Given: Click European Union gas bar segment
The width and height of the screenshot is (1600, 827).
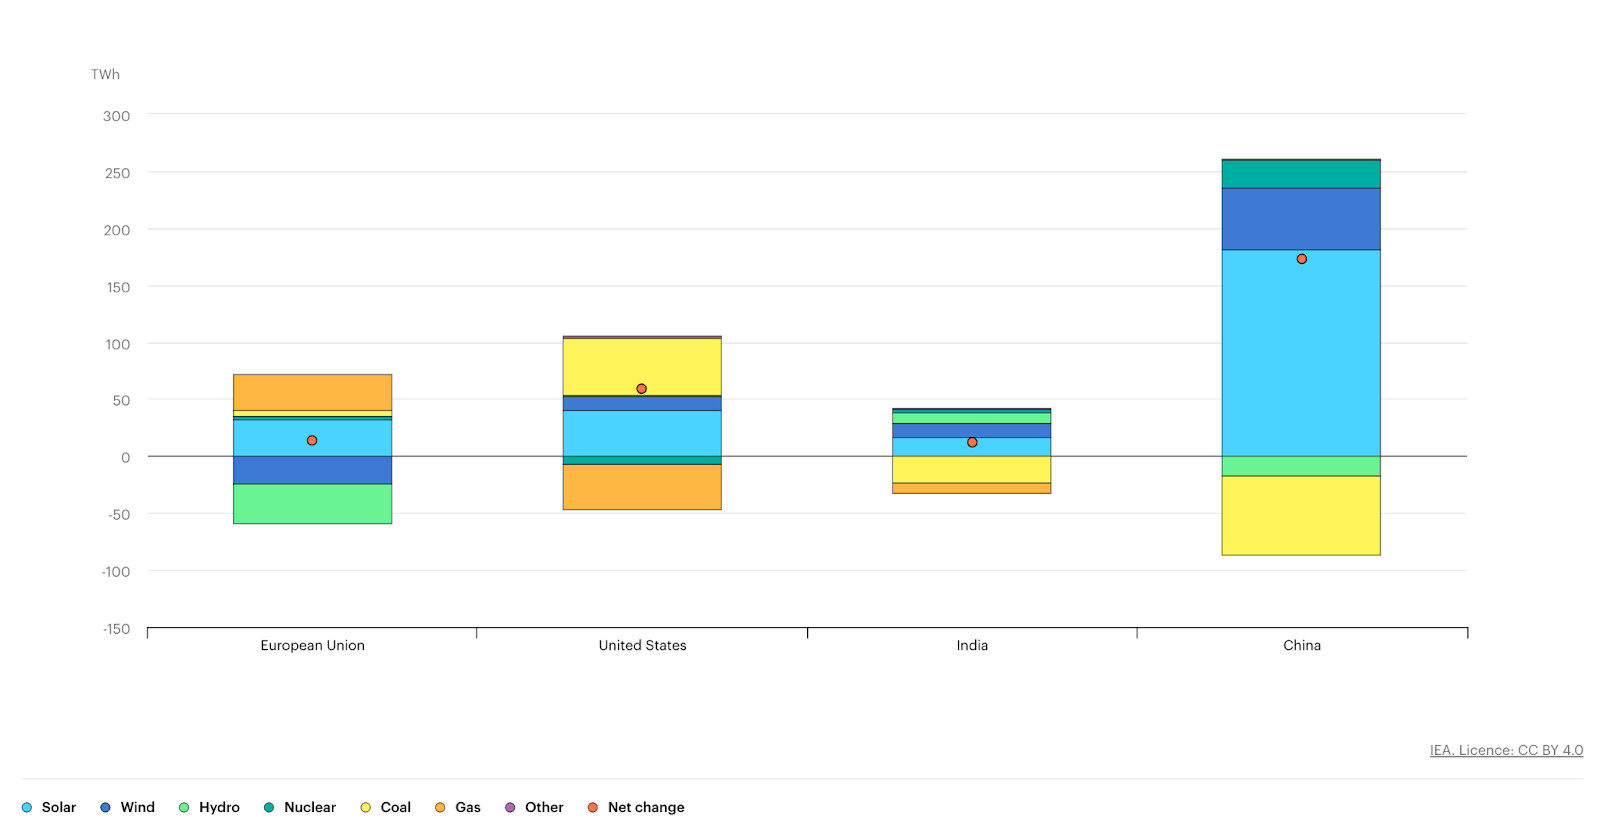Looking at the screenshot, I should click(312, 392).
